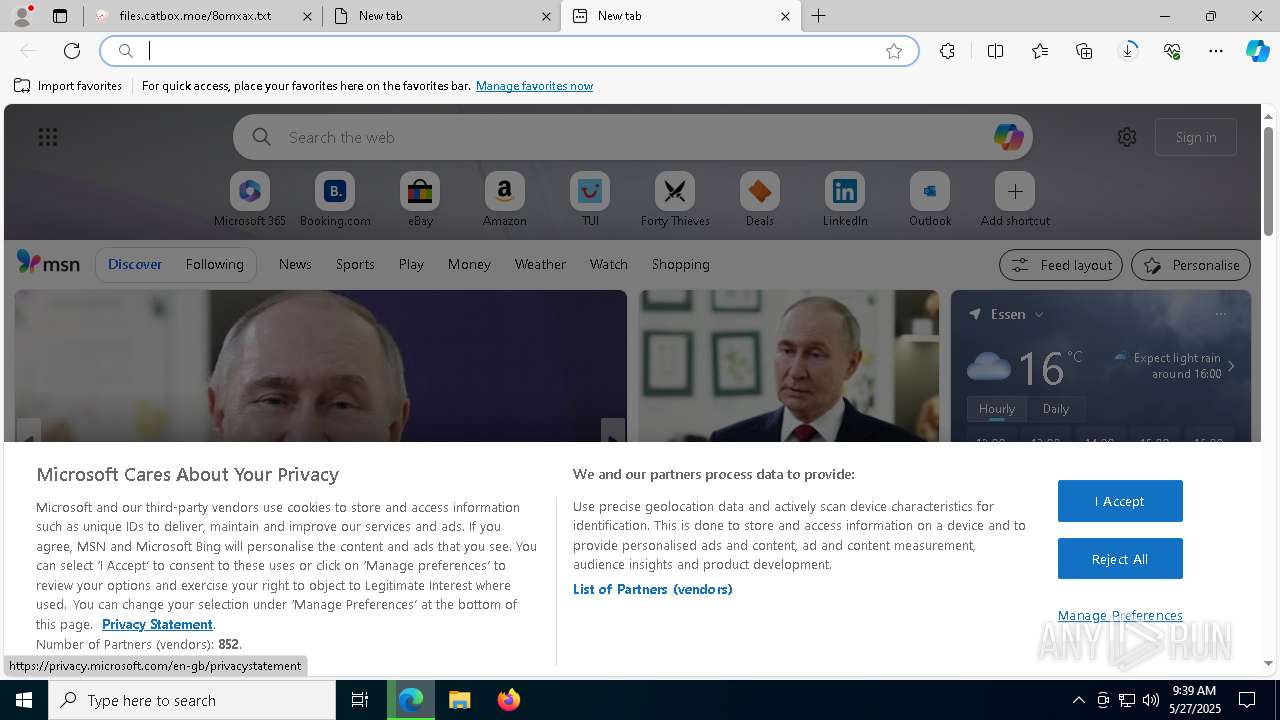Expand the light rain forecast chevron

point(1231,366)
